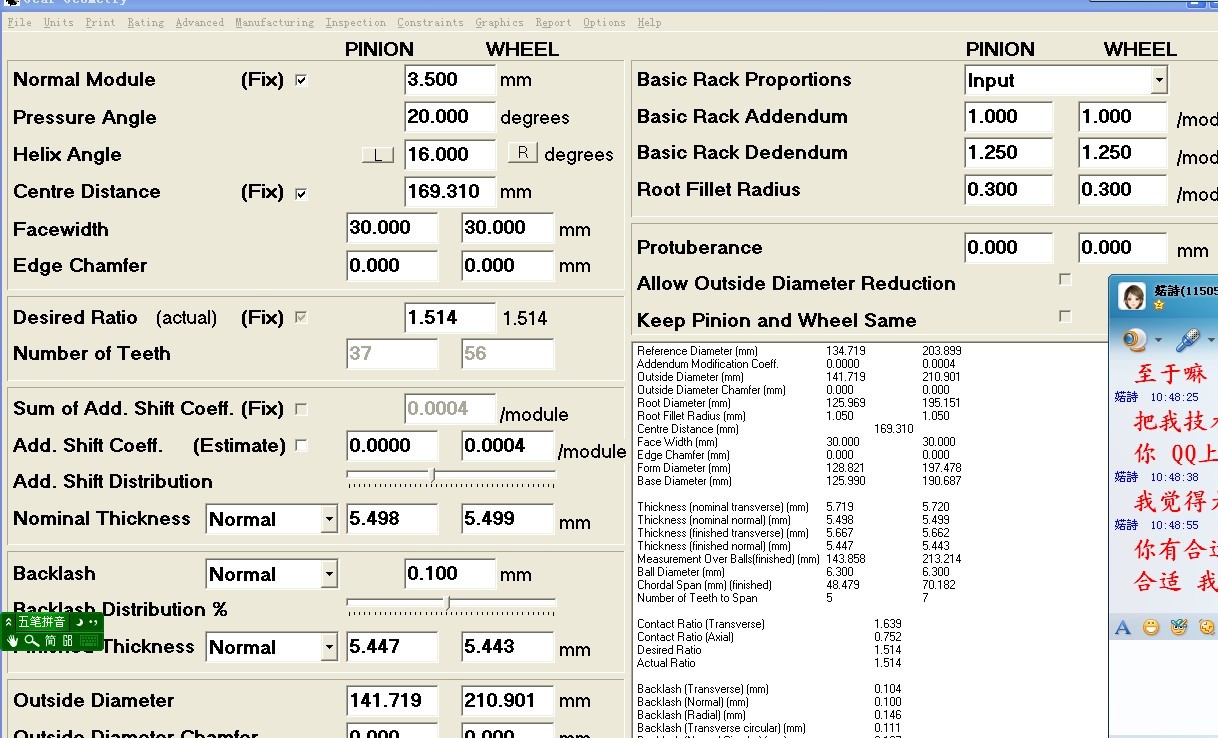Open the Graphics menu
1218x738 pixels.
[500, 22]
